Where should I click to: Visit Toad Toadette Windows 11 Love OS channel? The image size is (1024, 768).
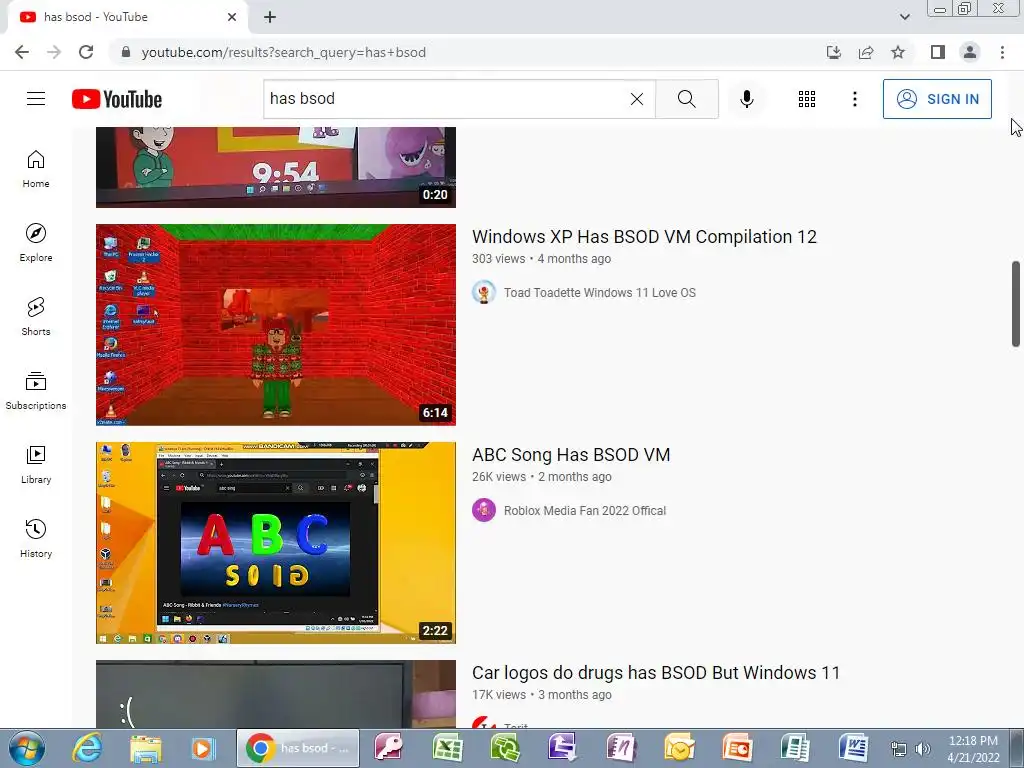(x=600, y=293)
